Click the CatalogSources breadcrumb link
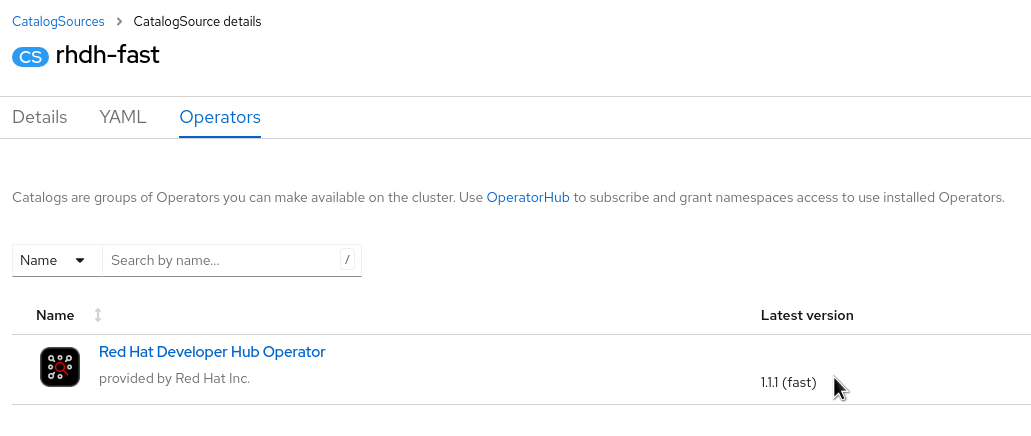1031x436 pixels. click(58, 22)
